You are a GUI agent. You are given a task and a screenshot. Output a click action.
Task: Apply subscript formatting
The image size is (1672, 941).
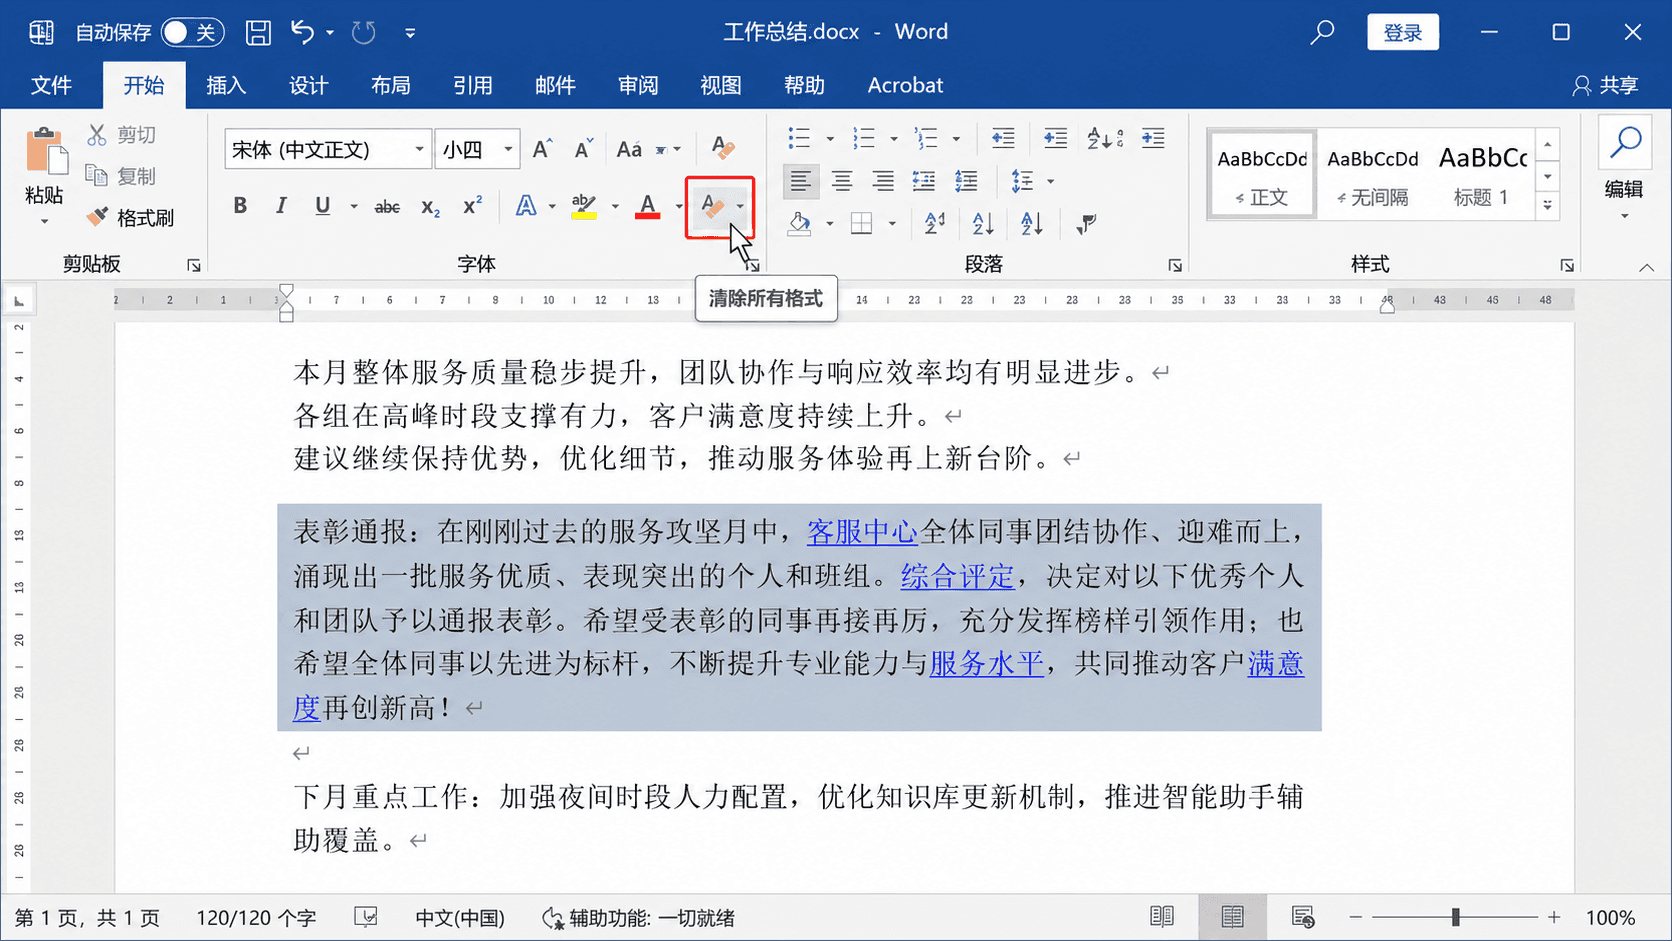pyautogui.click(x=430, y=207)
